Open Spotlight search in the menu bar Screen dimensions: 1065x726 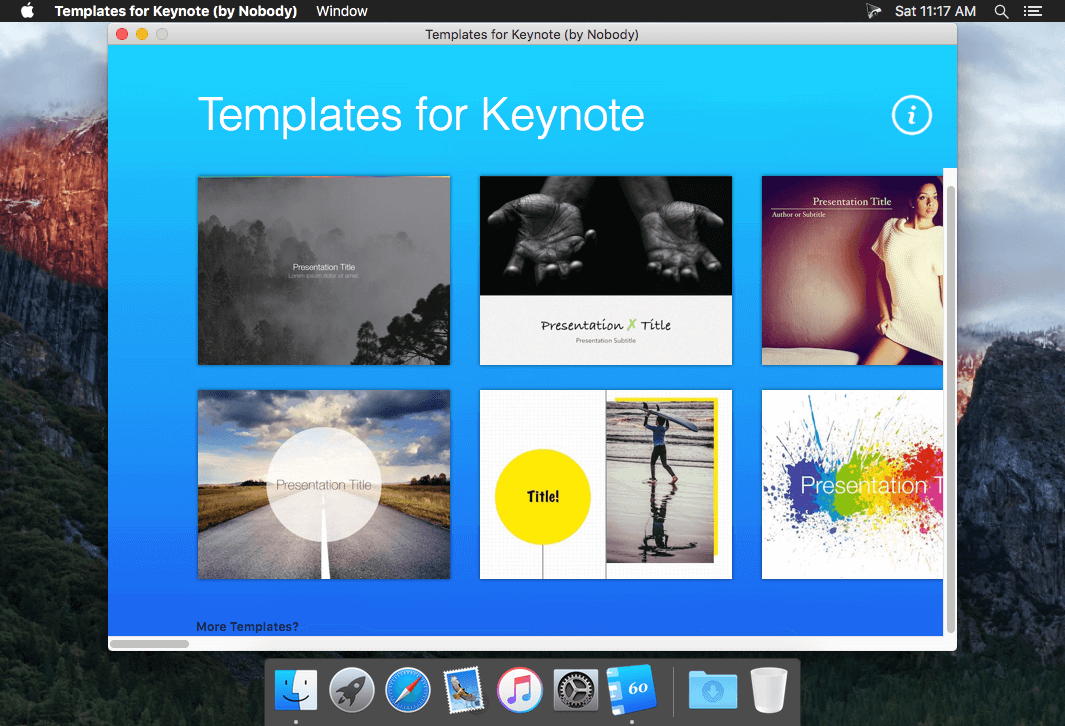[1001, 11]
